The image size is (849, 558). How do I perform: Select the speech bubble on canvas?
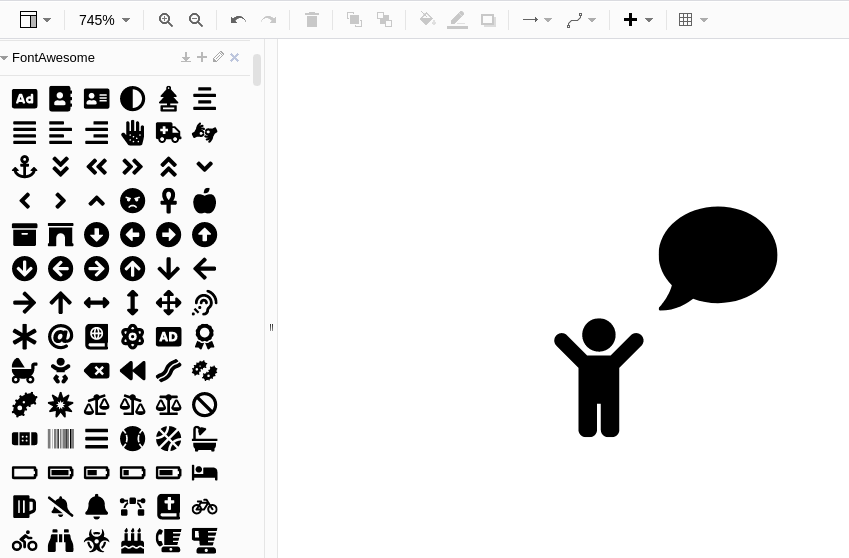(x=718, y=258)
